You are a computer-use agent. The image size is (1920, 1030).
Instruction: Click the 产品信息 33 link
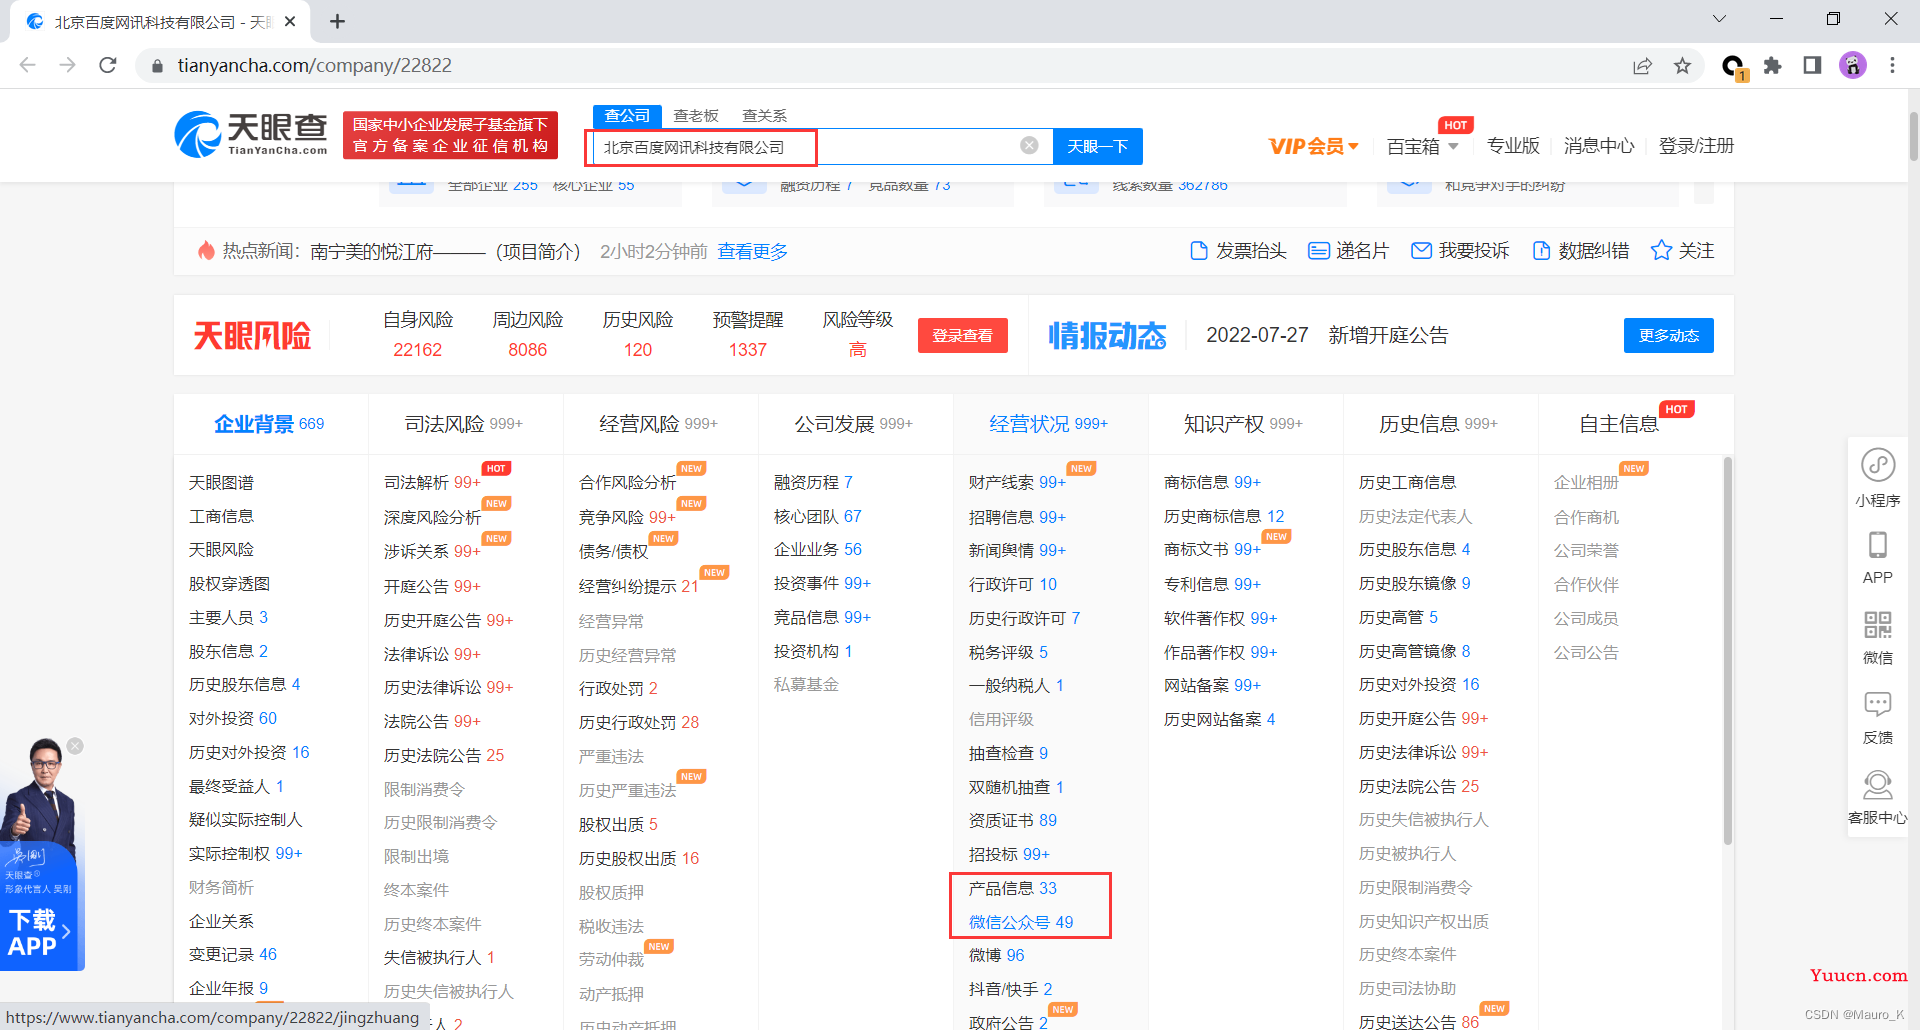[x=1013, y=888]
